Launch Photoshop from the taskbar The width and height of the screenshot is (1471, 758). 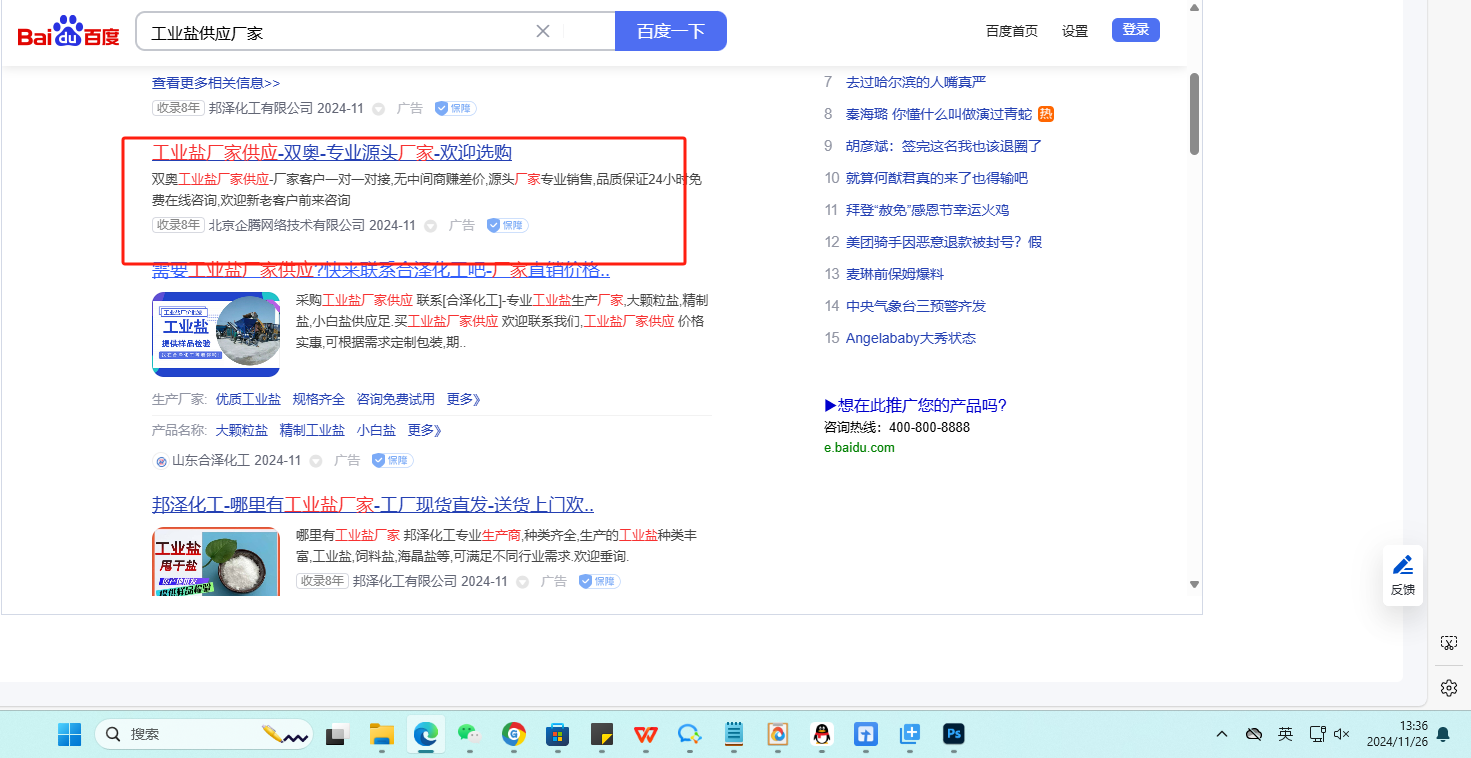click(954, 734)
